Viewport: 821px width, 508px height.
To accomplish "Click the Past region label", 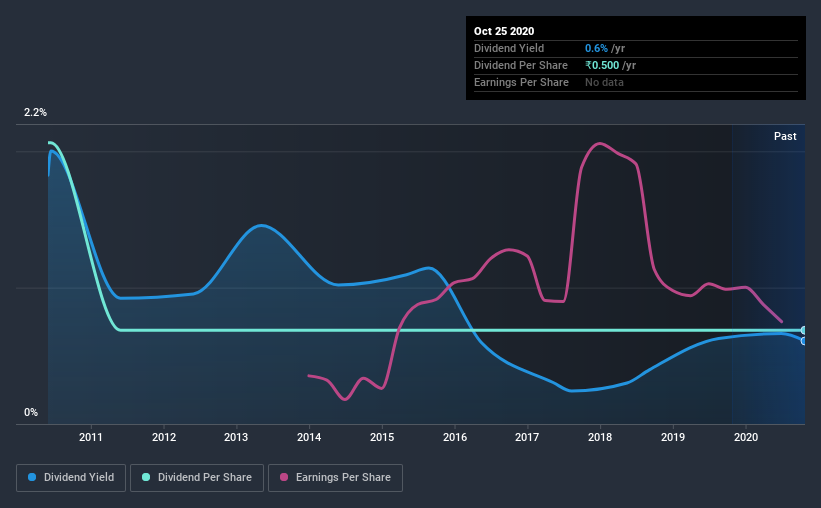I will point(785,136).
